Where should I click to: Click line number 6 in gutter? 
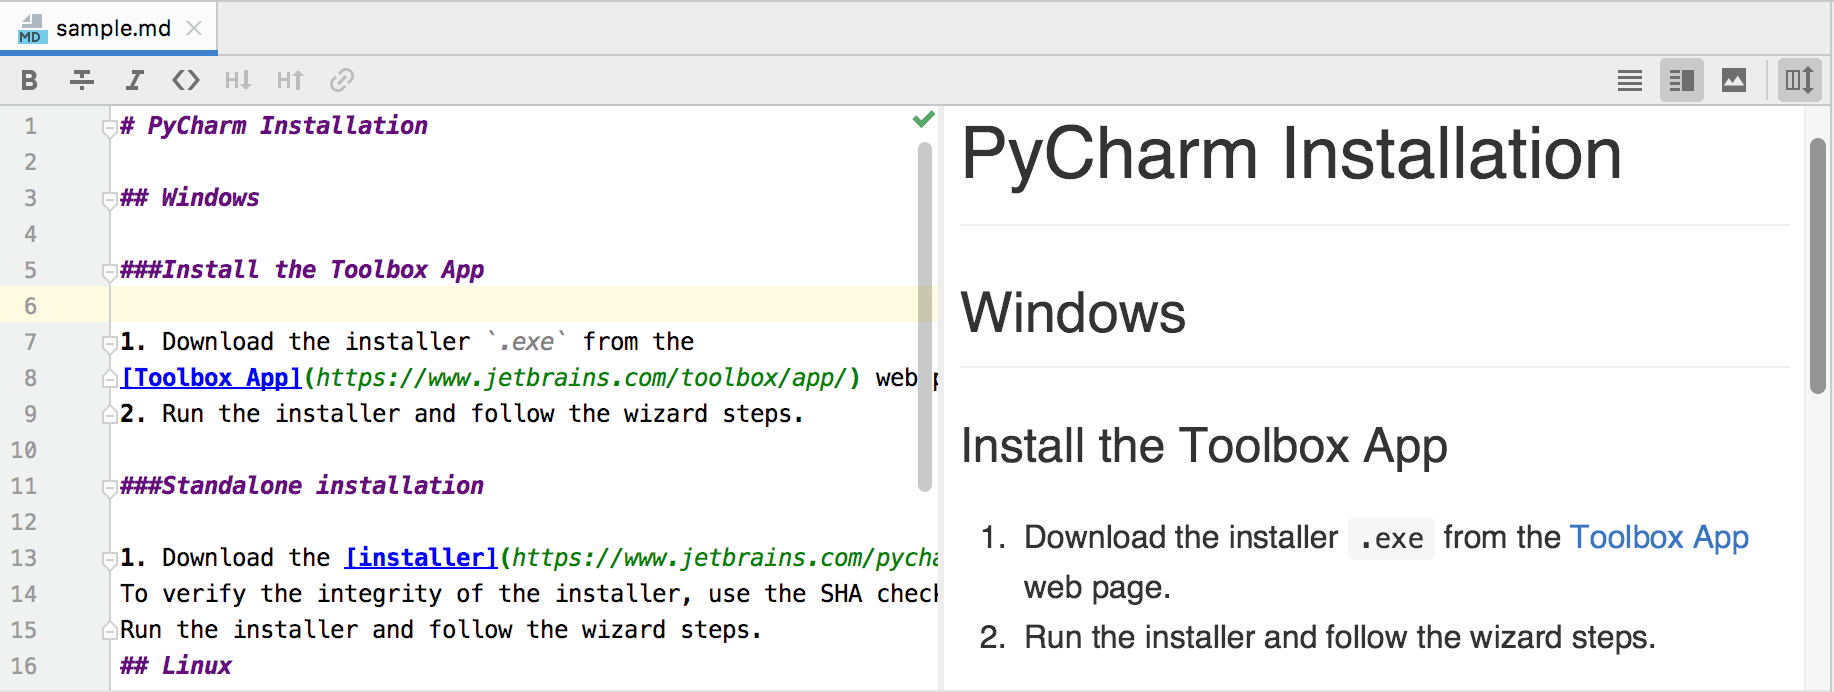click(x=30, y=306)
